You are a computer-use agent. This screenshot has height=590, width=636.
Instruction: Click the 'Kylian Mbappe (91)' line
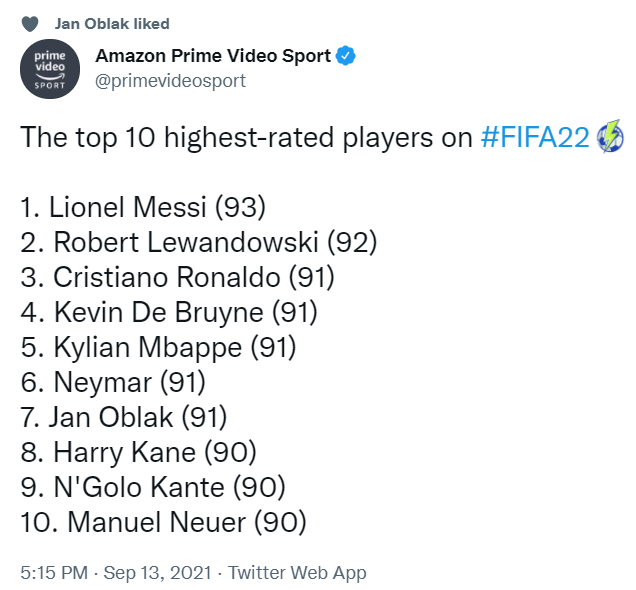(159, 348)
